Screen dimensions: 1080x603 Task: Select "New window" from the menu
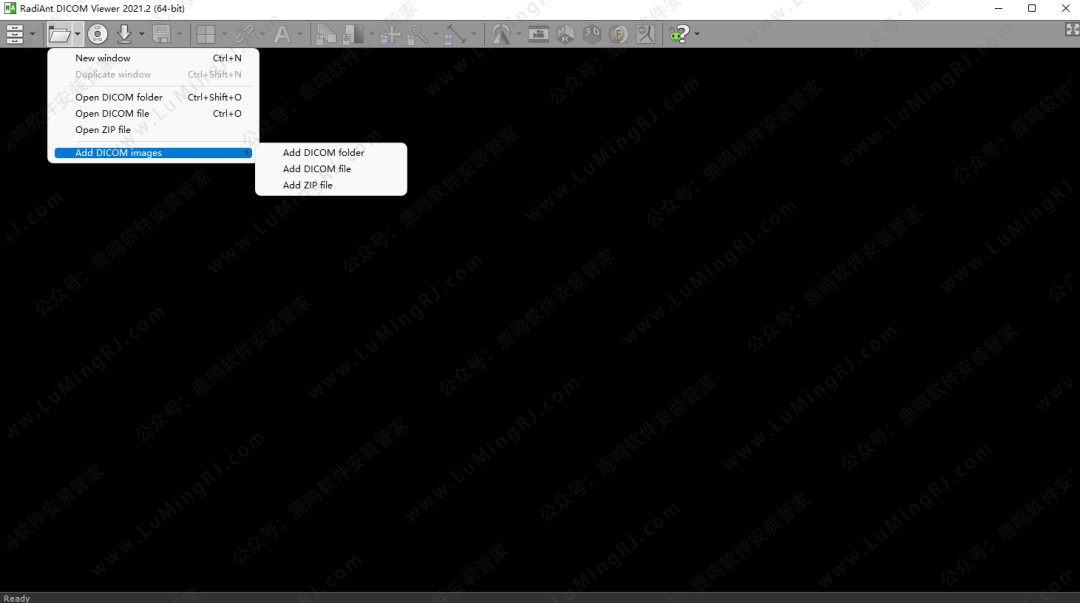click(x=103, y=58)
